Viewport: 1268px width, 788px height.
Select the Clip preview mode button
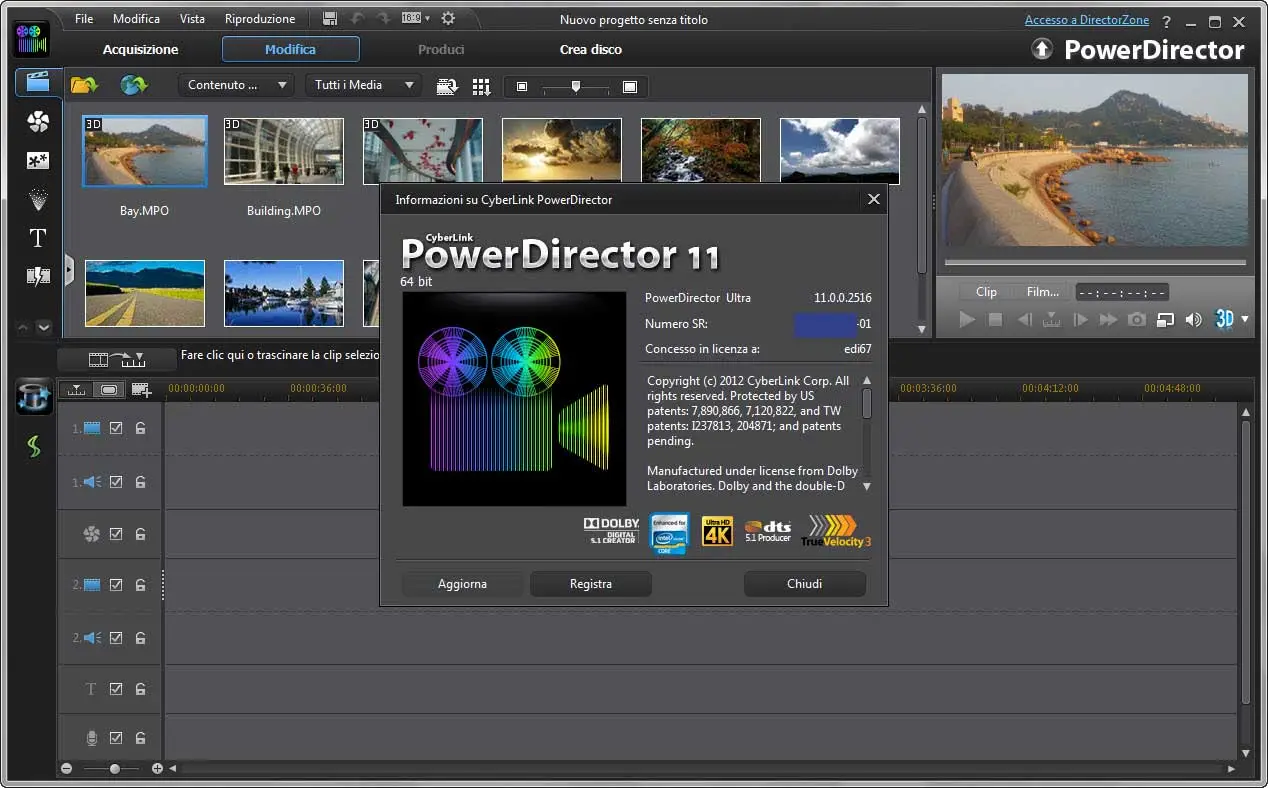click(x=986, y=292)
